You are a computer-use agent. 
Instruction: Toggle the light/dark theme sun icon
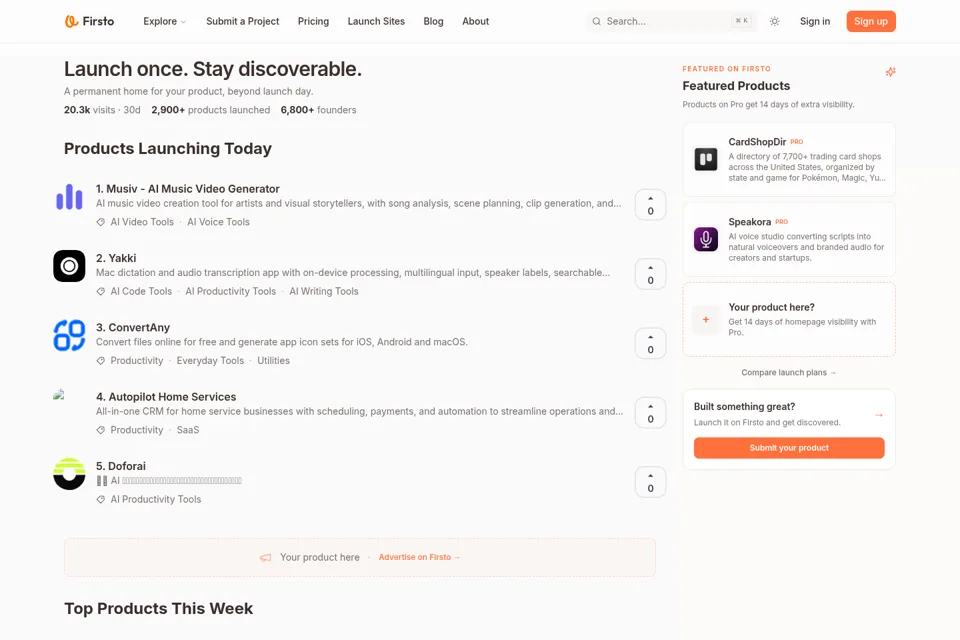pyautogui.click(x=774, y=21)
